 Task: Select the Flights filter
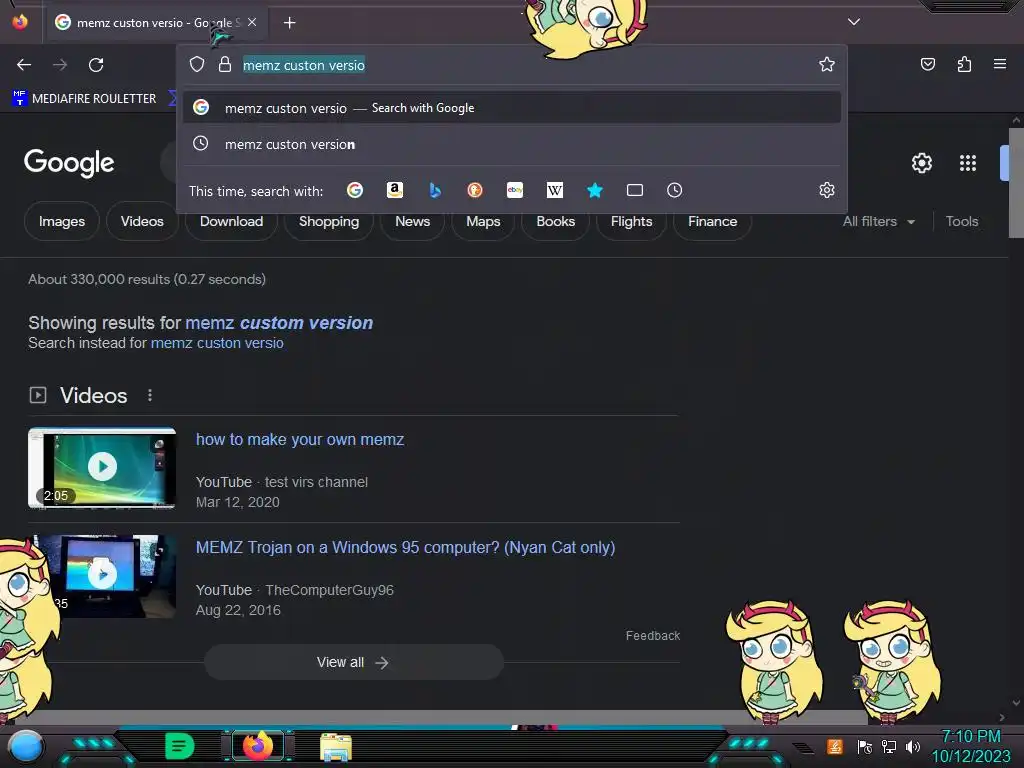click(x=631, y=221)
